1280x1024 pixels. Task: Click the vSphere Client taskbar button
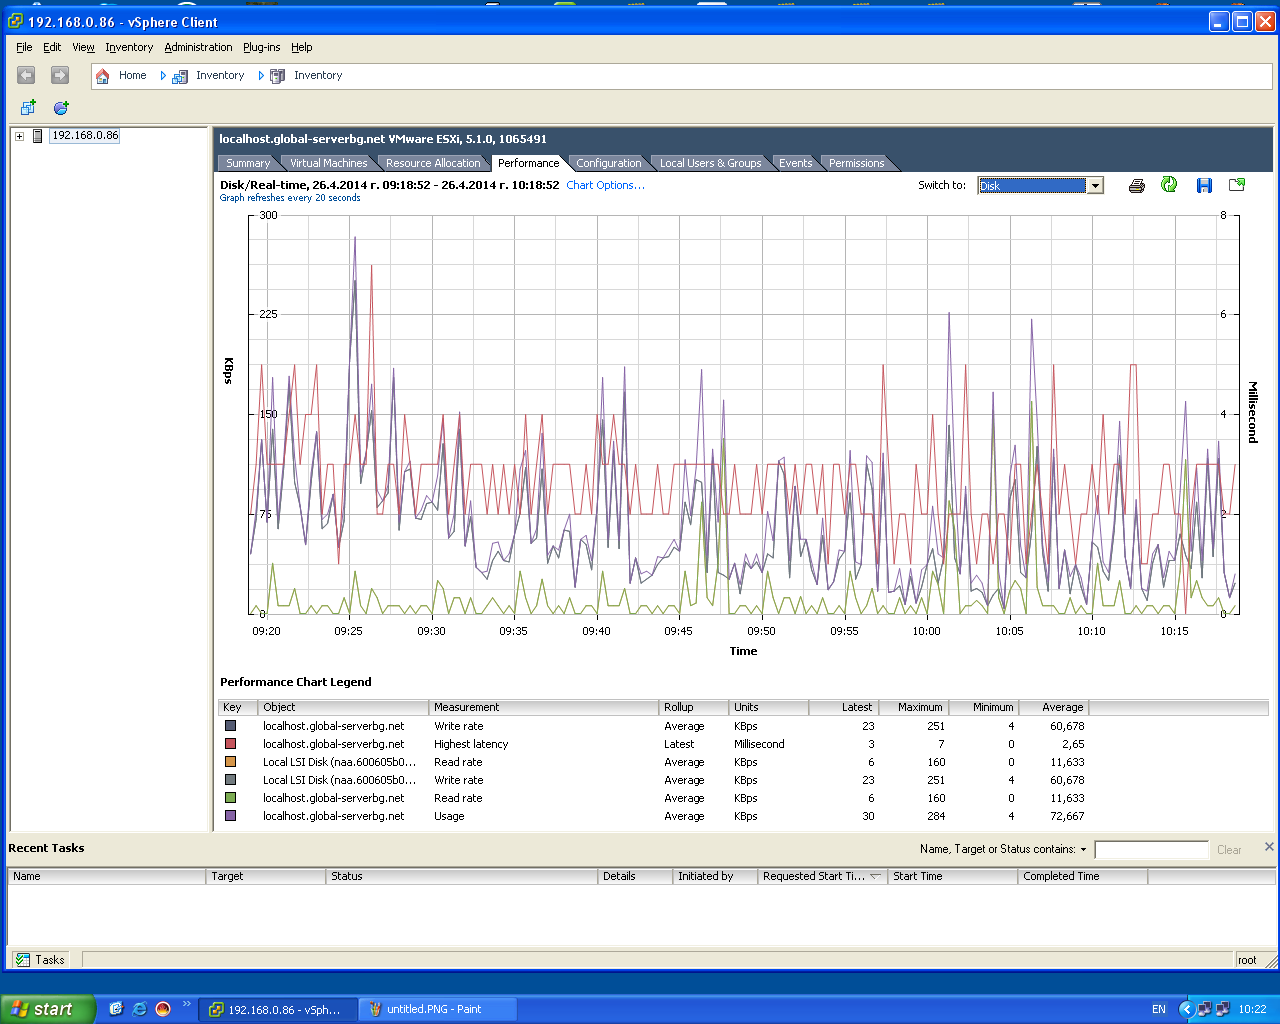point(276,1009)
